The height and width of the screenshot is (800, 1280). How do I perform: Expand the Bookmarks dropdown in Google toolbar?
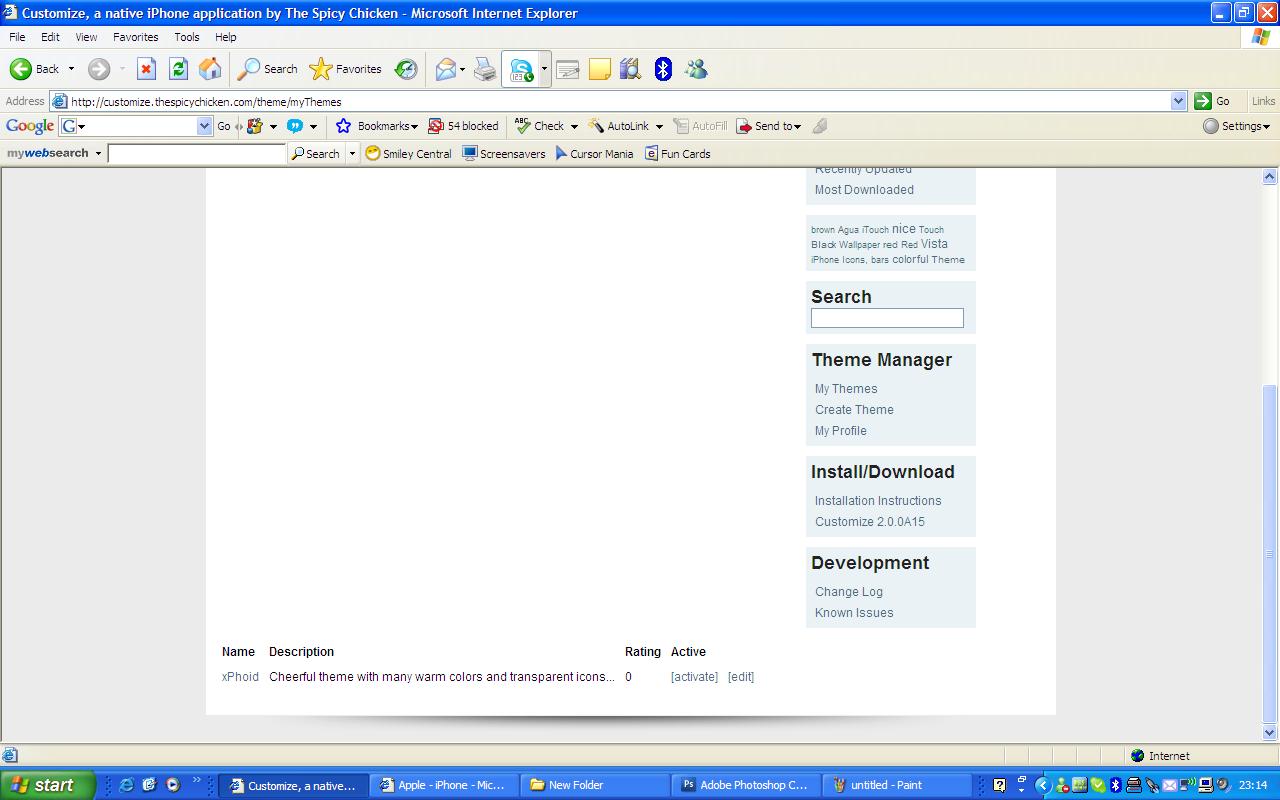click(x=414, y=127)
